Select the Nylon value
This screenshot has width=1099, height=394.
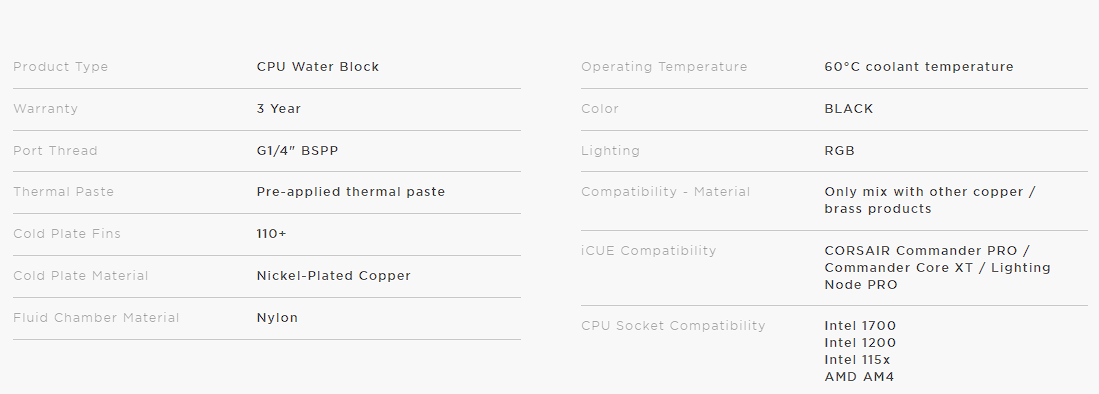pyautogui.click(x=278, y=318)
